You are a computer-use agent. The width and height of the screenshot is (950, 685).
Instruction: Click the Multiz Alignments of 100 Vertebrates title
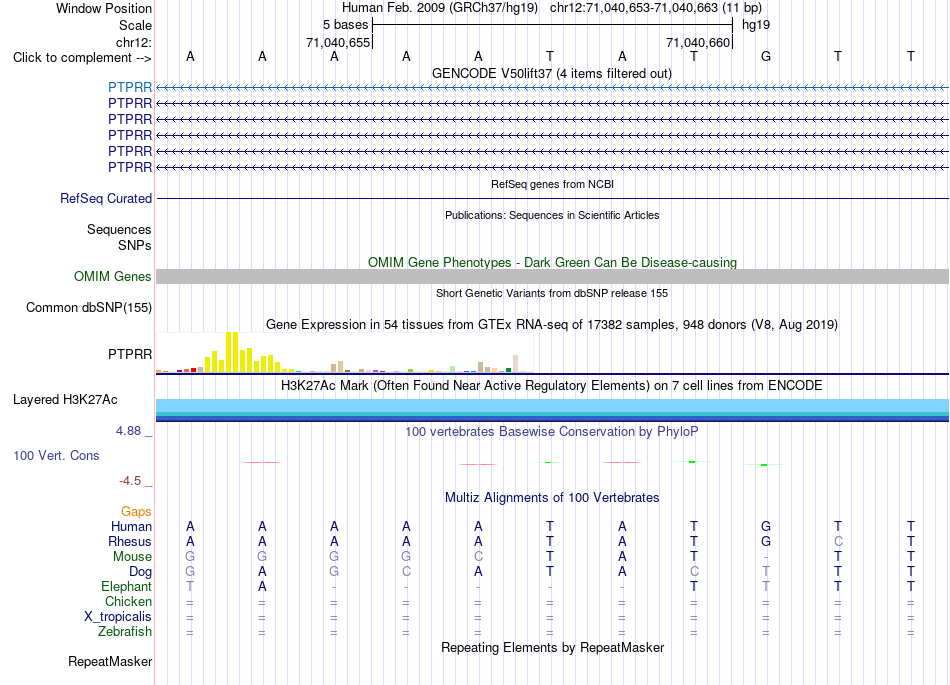pos(552,497)
